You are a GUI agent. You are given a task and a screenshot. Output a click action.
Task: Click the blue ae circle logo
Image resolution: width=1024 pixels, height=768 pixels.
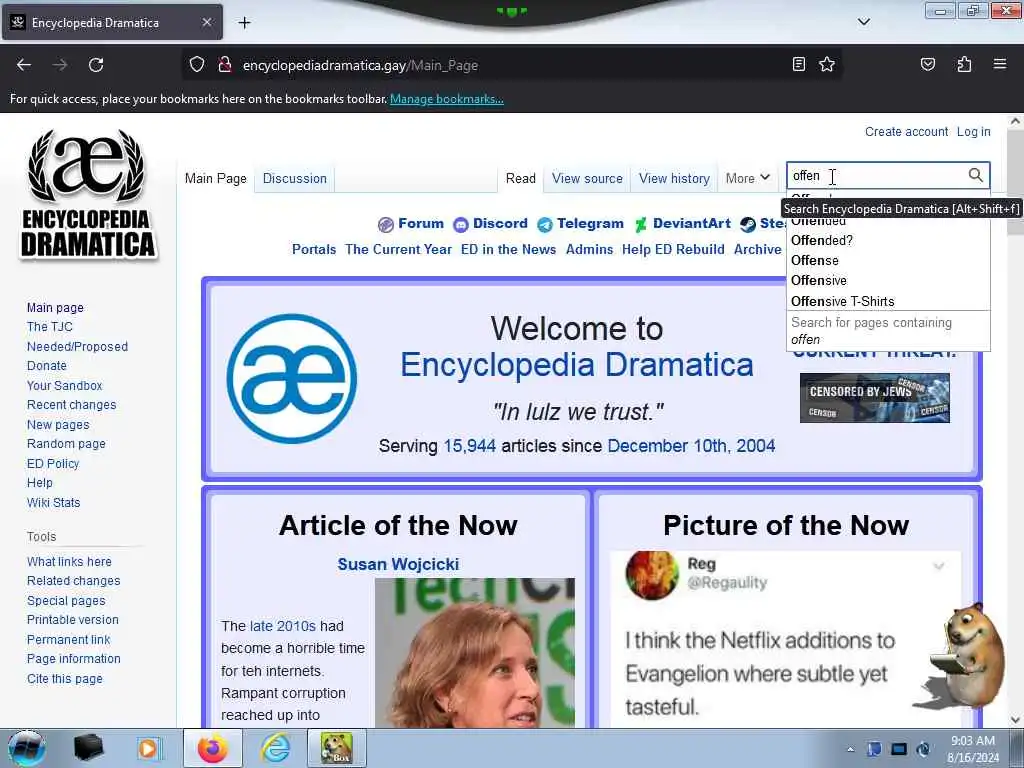(292, 379)
